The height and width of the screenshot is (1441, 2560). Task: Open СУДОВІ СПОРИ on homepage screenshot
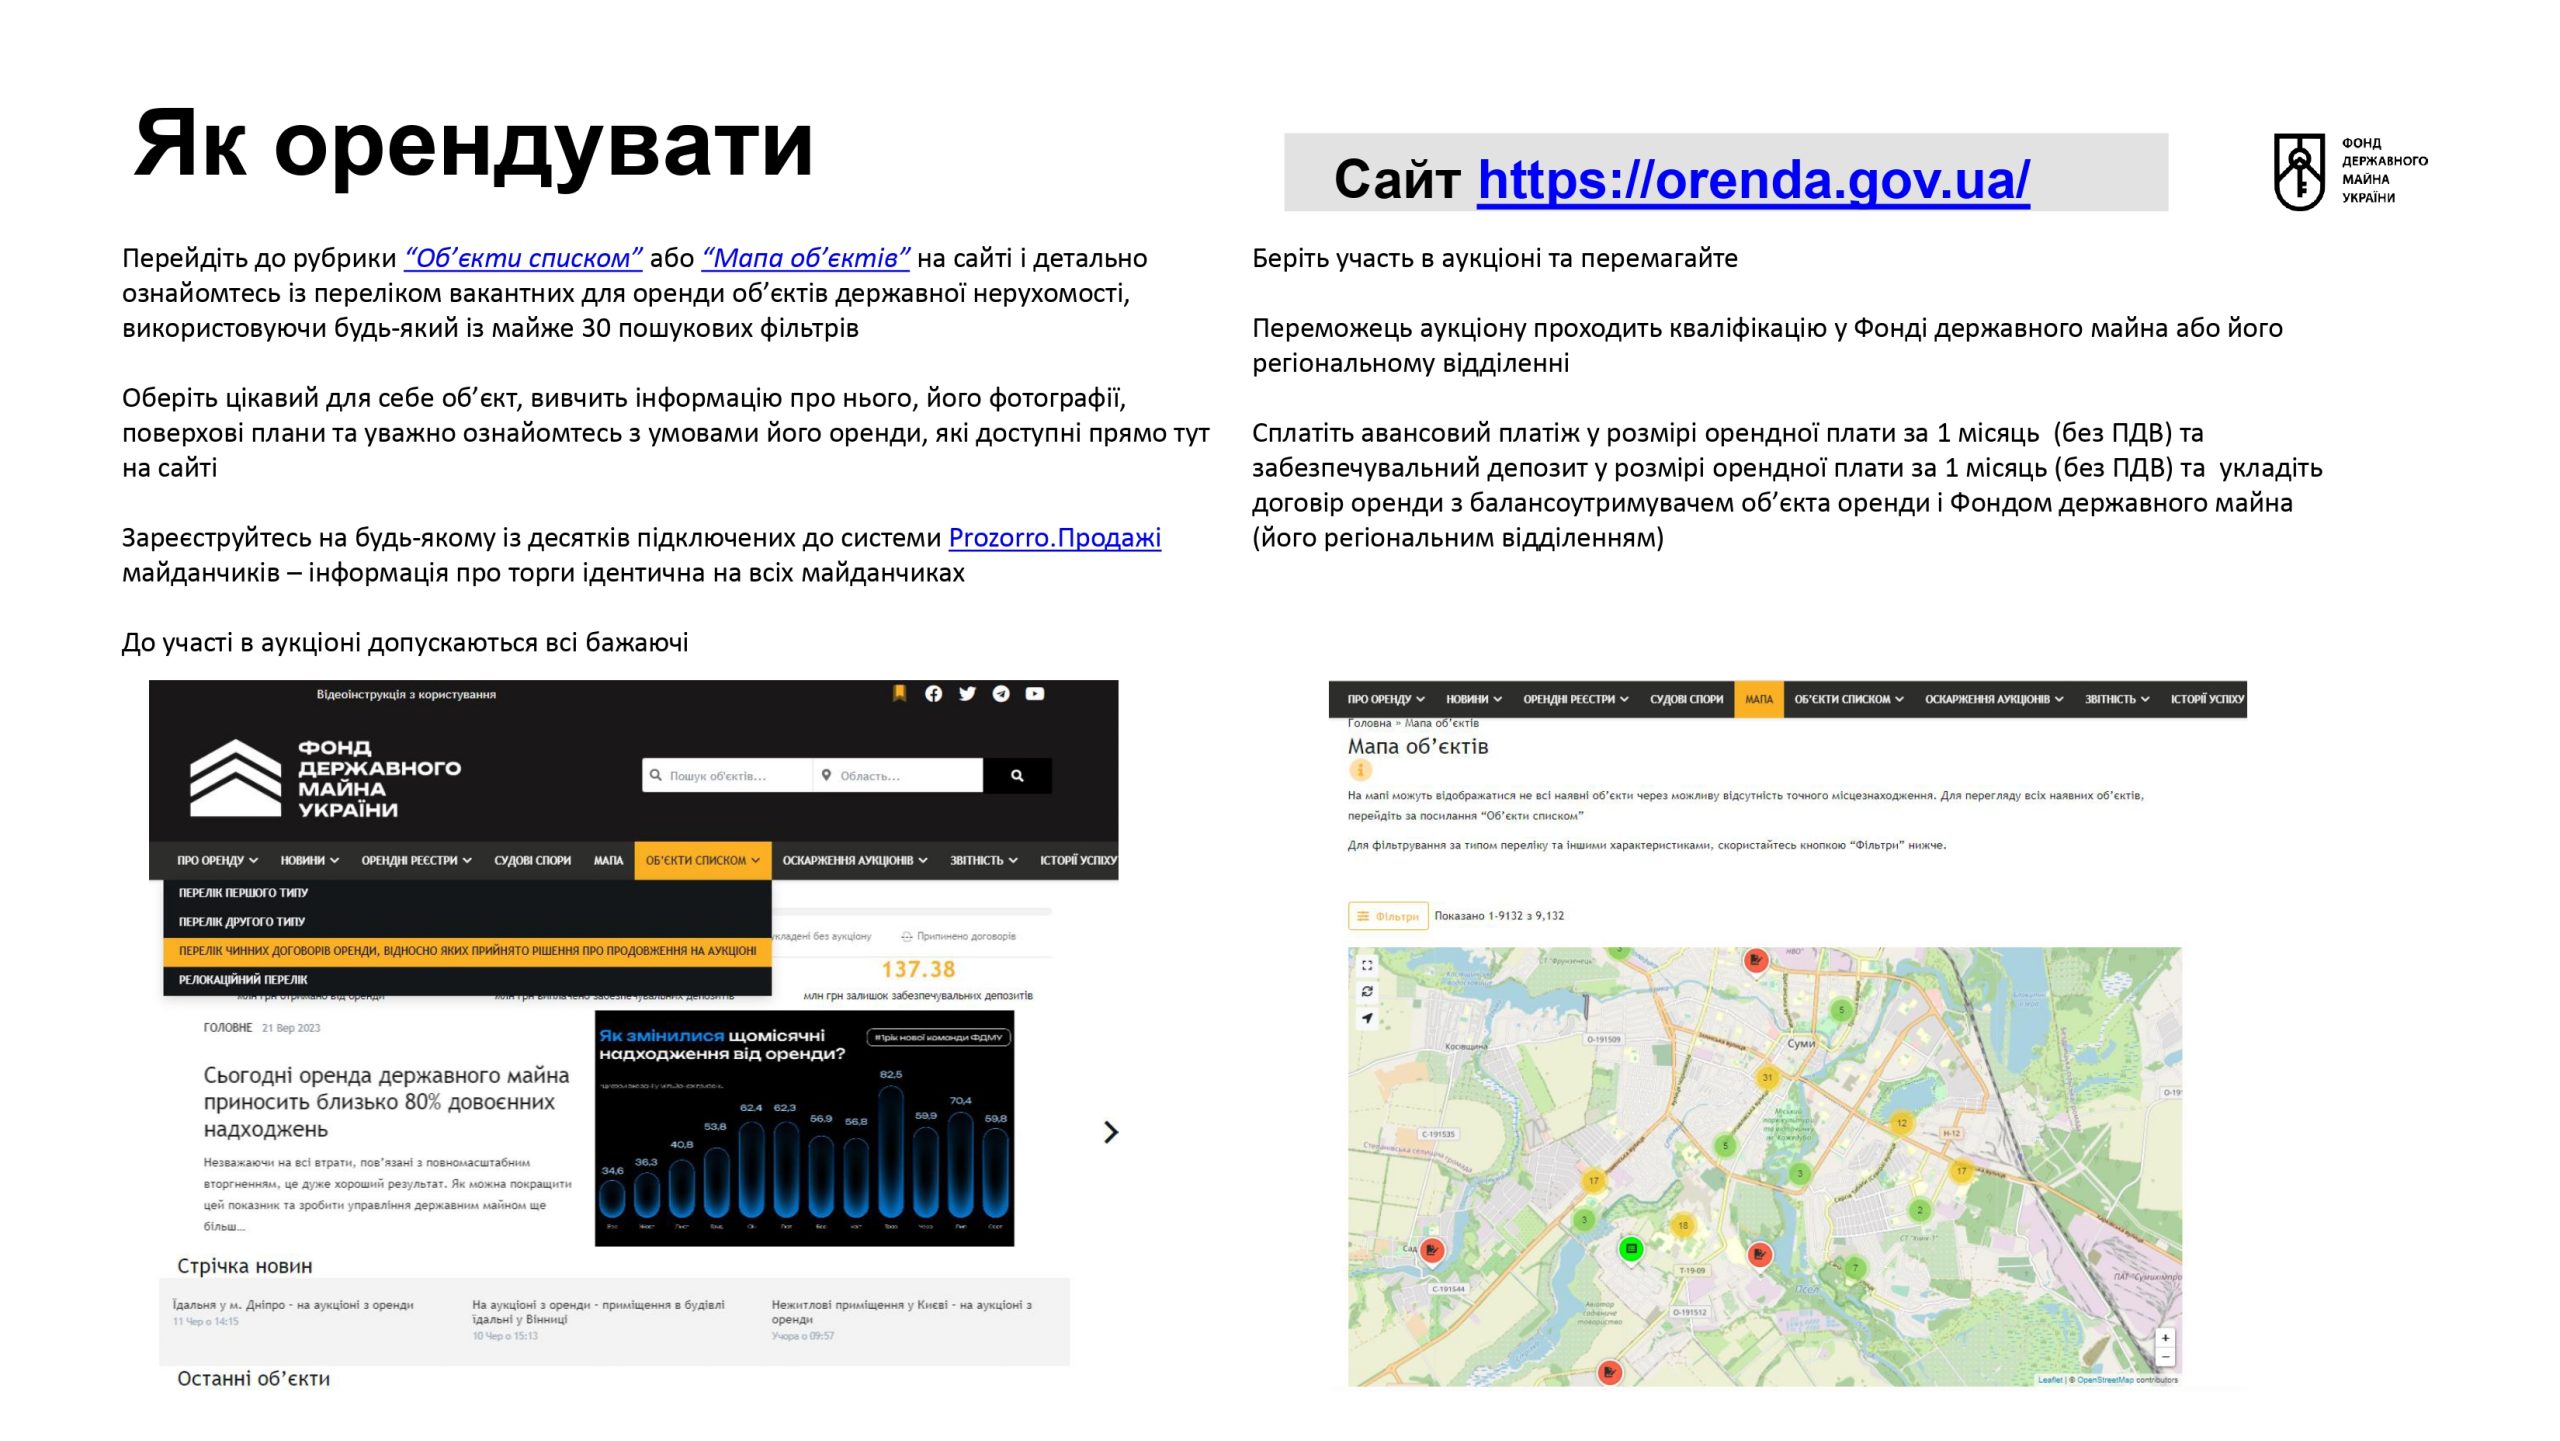[532, 860]
